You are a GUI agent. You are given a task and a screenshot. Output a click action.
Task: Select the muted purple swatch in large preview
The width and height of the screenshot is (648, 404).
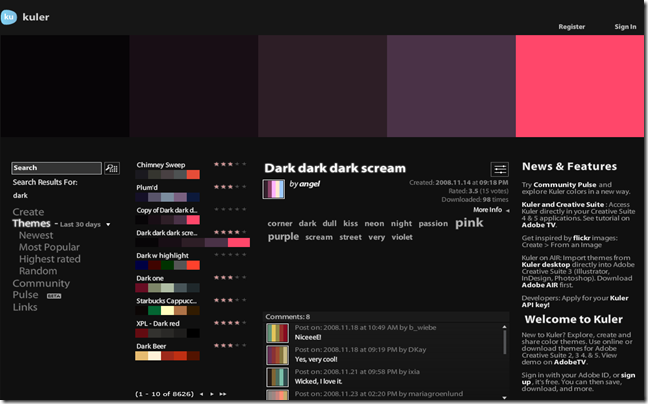pyautogui.click(x=451, y=86)
